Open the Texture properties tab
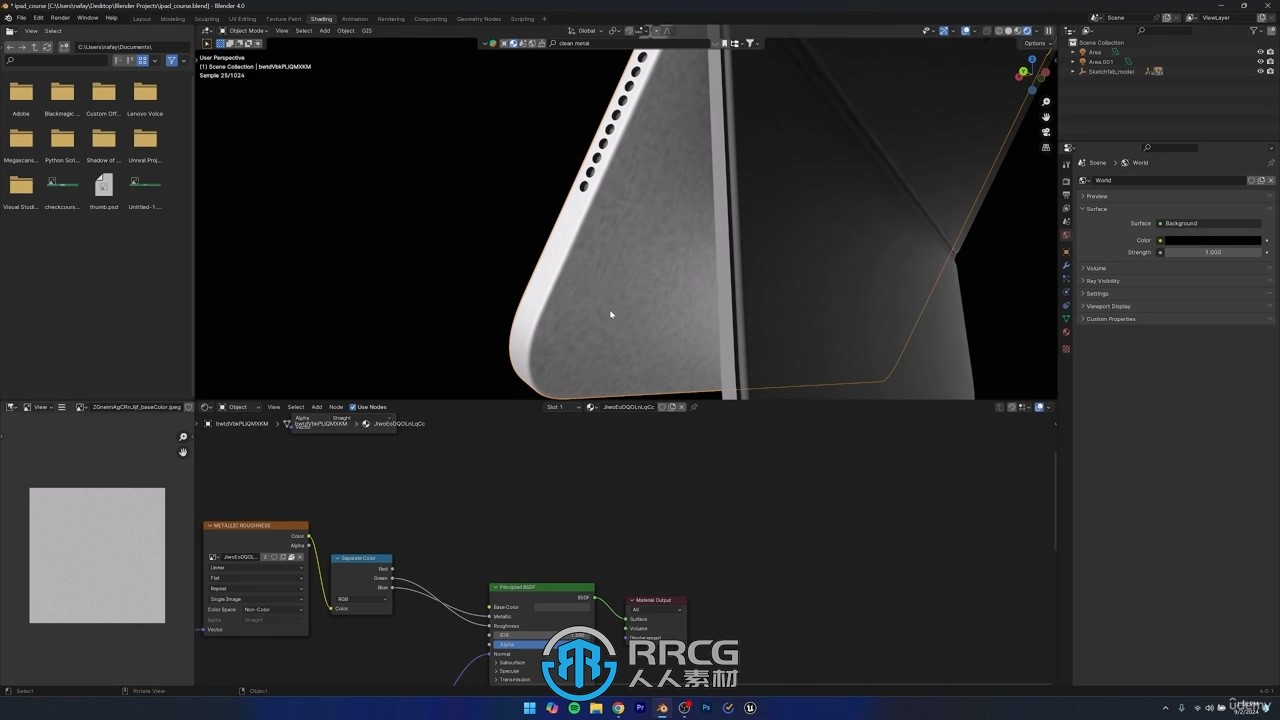 [x=1066, y=349]
